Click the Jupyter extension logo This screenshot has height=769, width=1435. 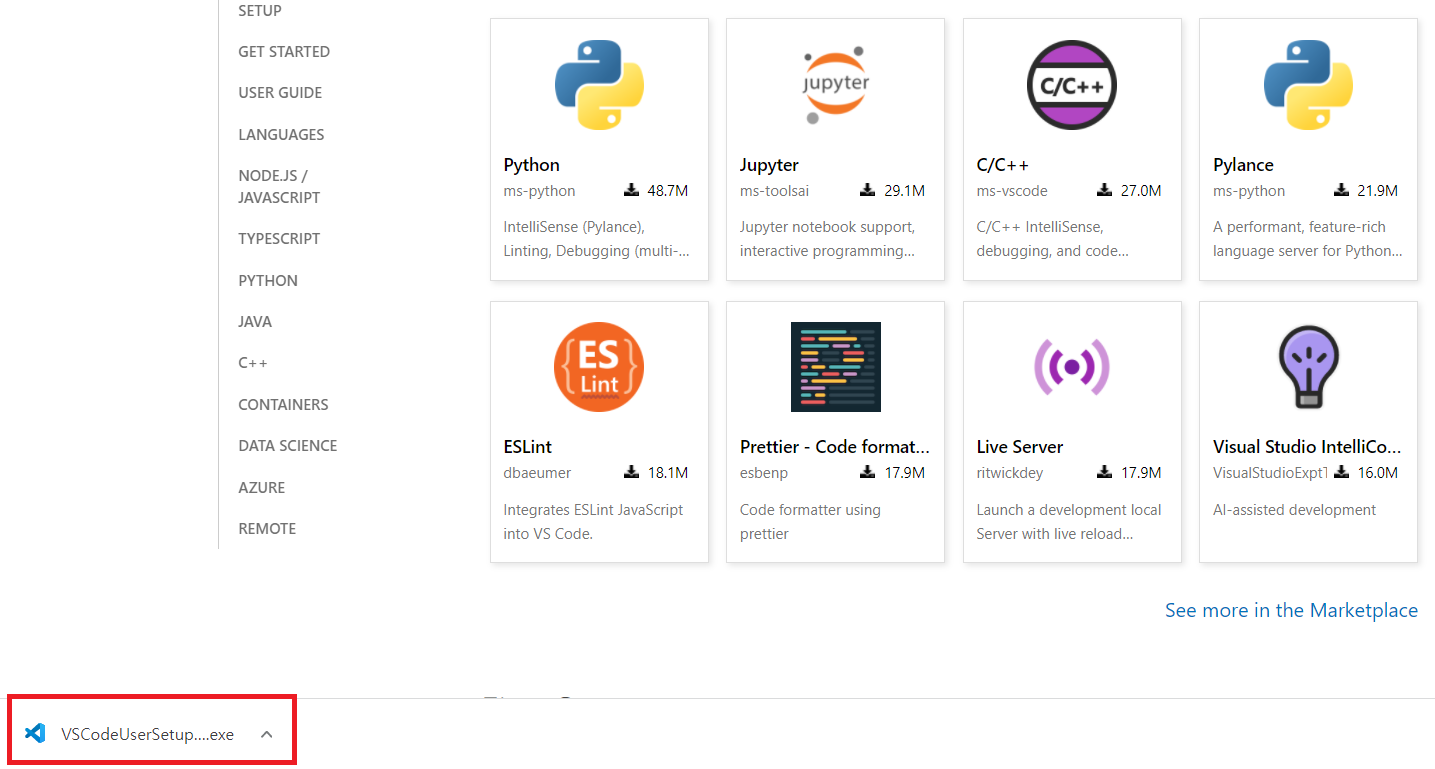[836, 85]
